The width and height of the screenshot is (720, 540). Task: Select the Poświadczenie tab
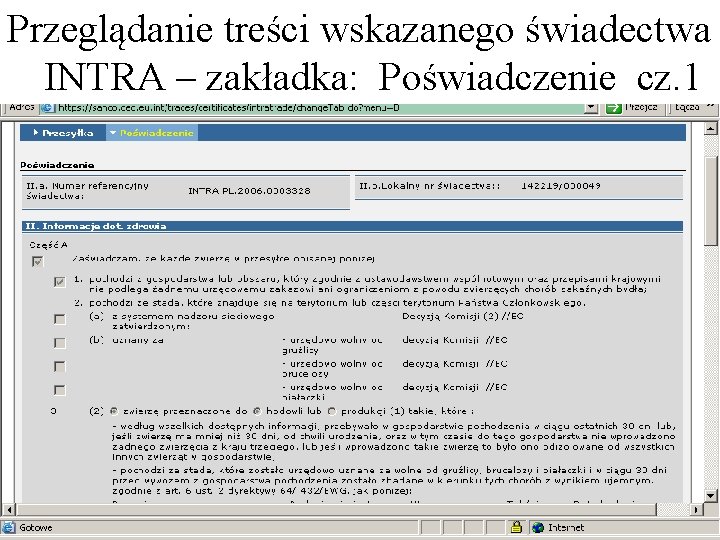152,133
